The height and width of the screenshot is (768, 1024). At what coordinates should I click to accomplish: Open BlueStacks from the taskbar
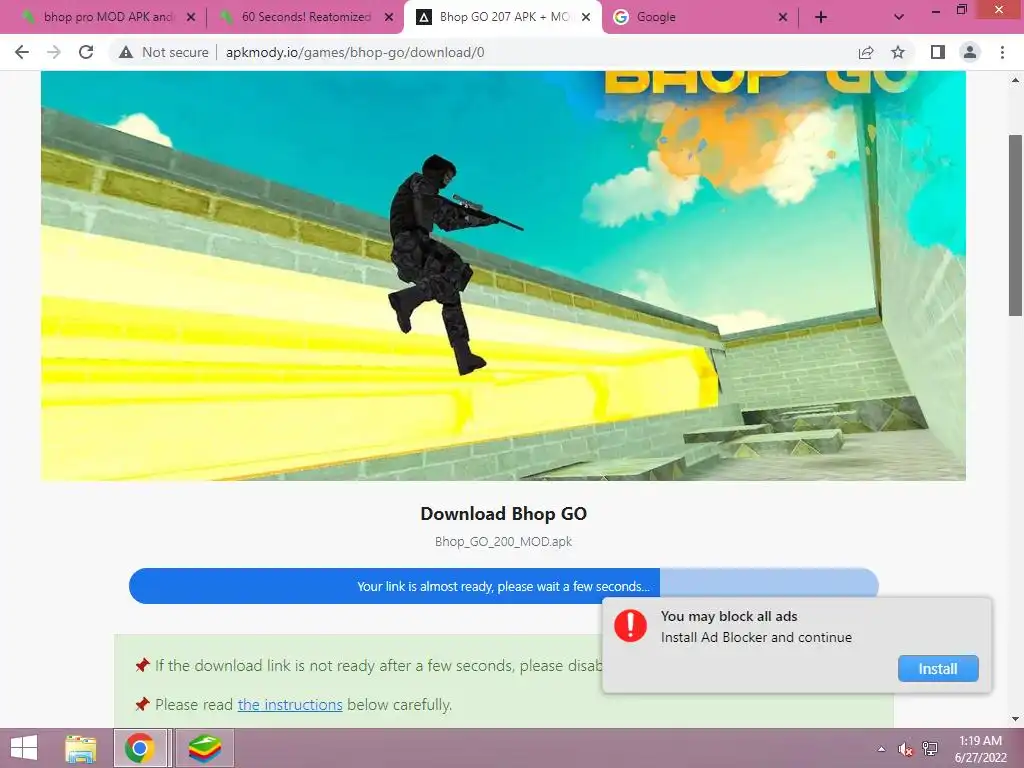(x=205, y=748)
